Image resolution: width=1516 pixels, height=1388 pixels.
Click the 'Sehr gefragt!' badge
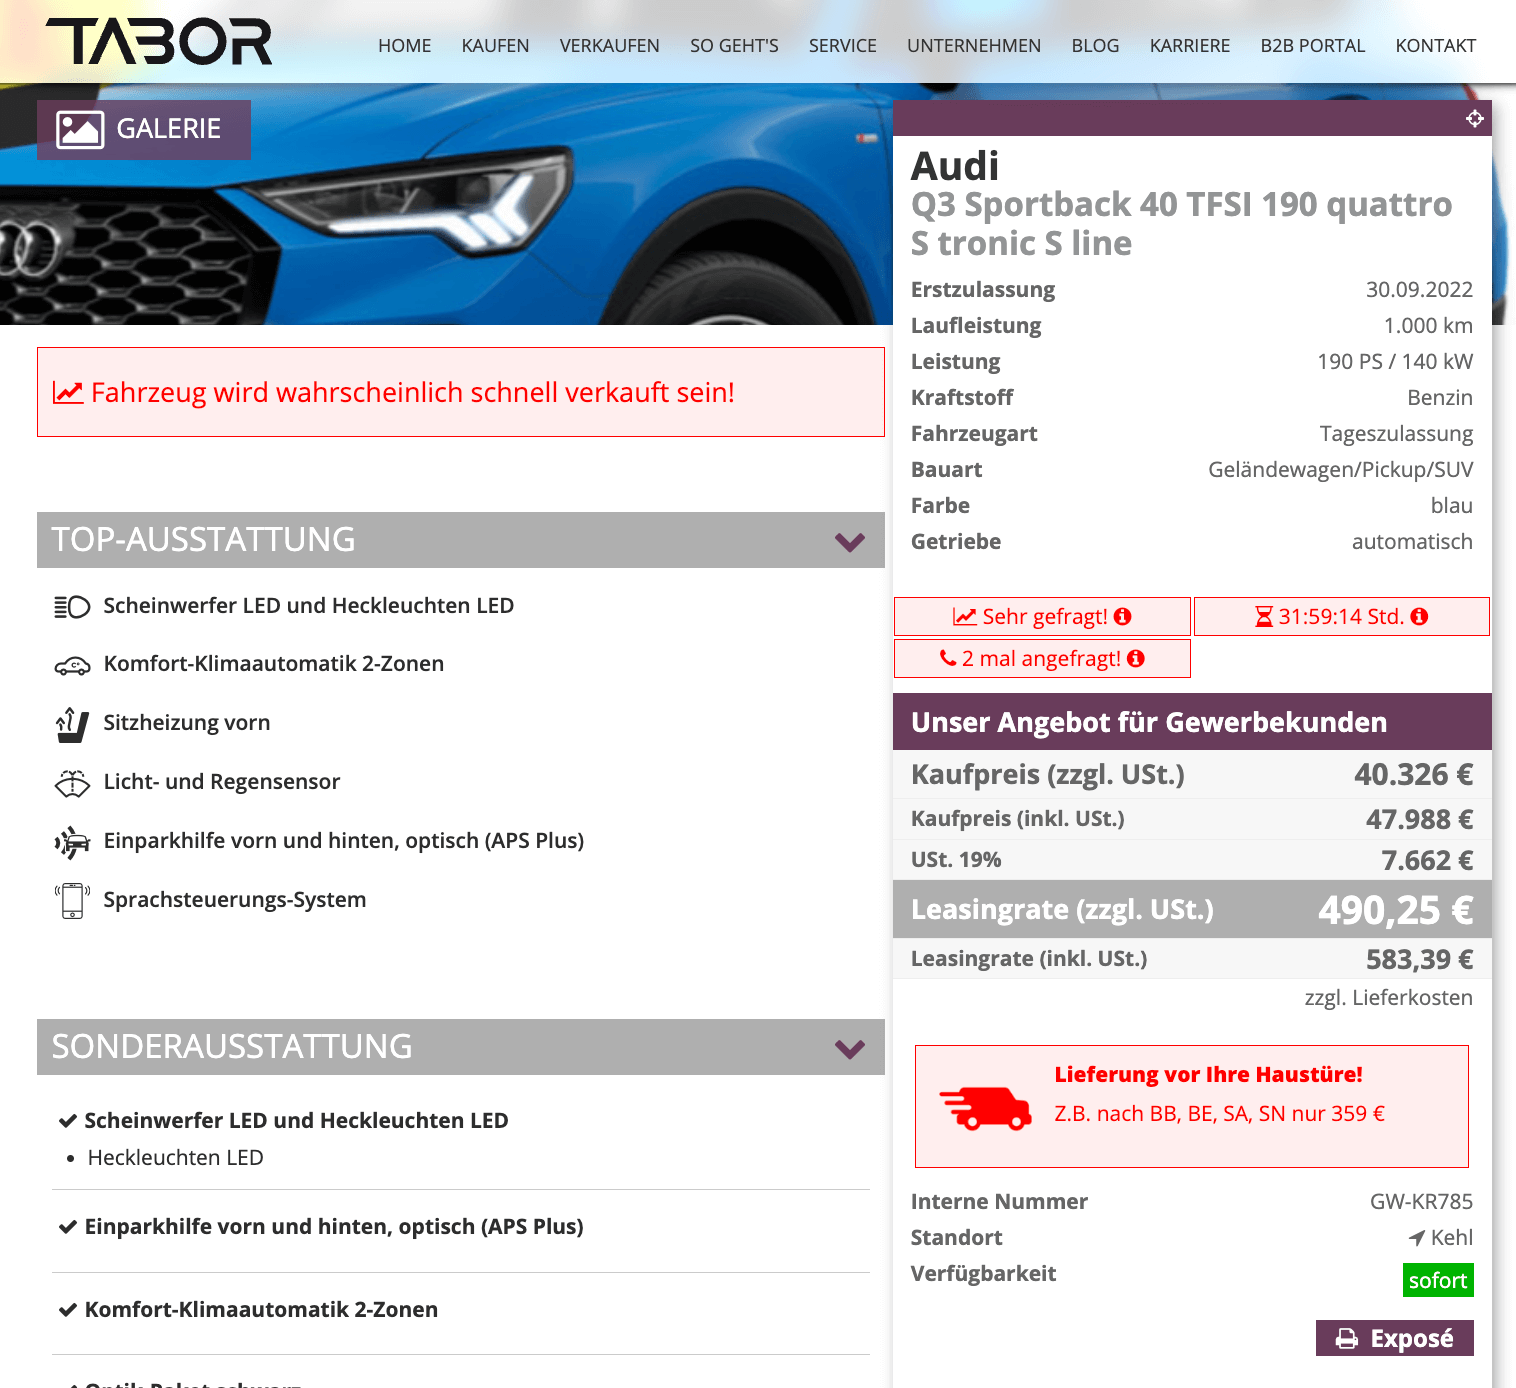click(x=1042, y=616)
